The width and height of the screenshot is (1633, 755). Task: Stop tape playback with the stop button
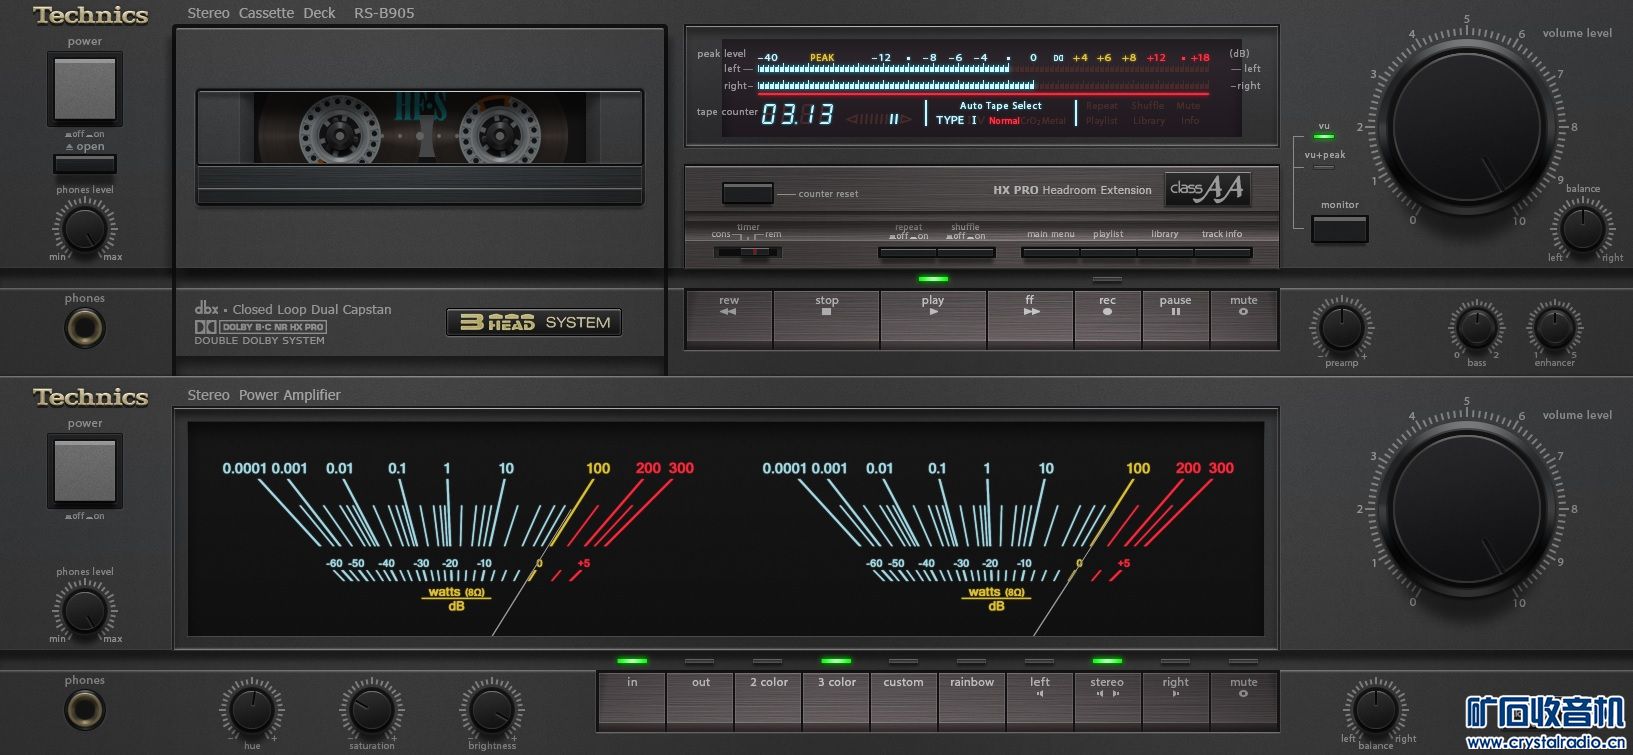(x=826, y=319)
